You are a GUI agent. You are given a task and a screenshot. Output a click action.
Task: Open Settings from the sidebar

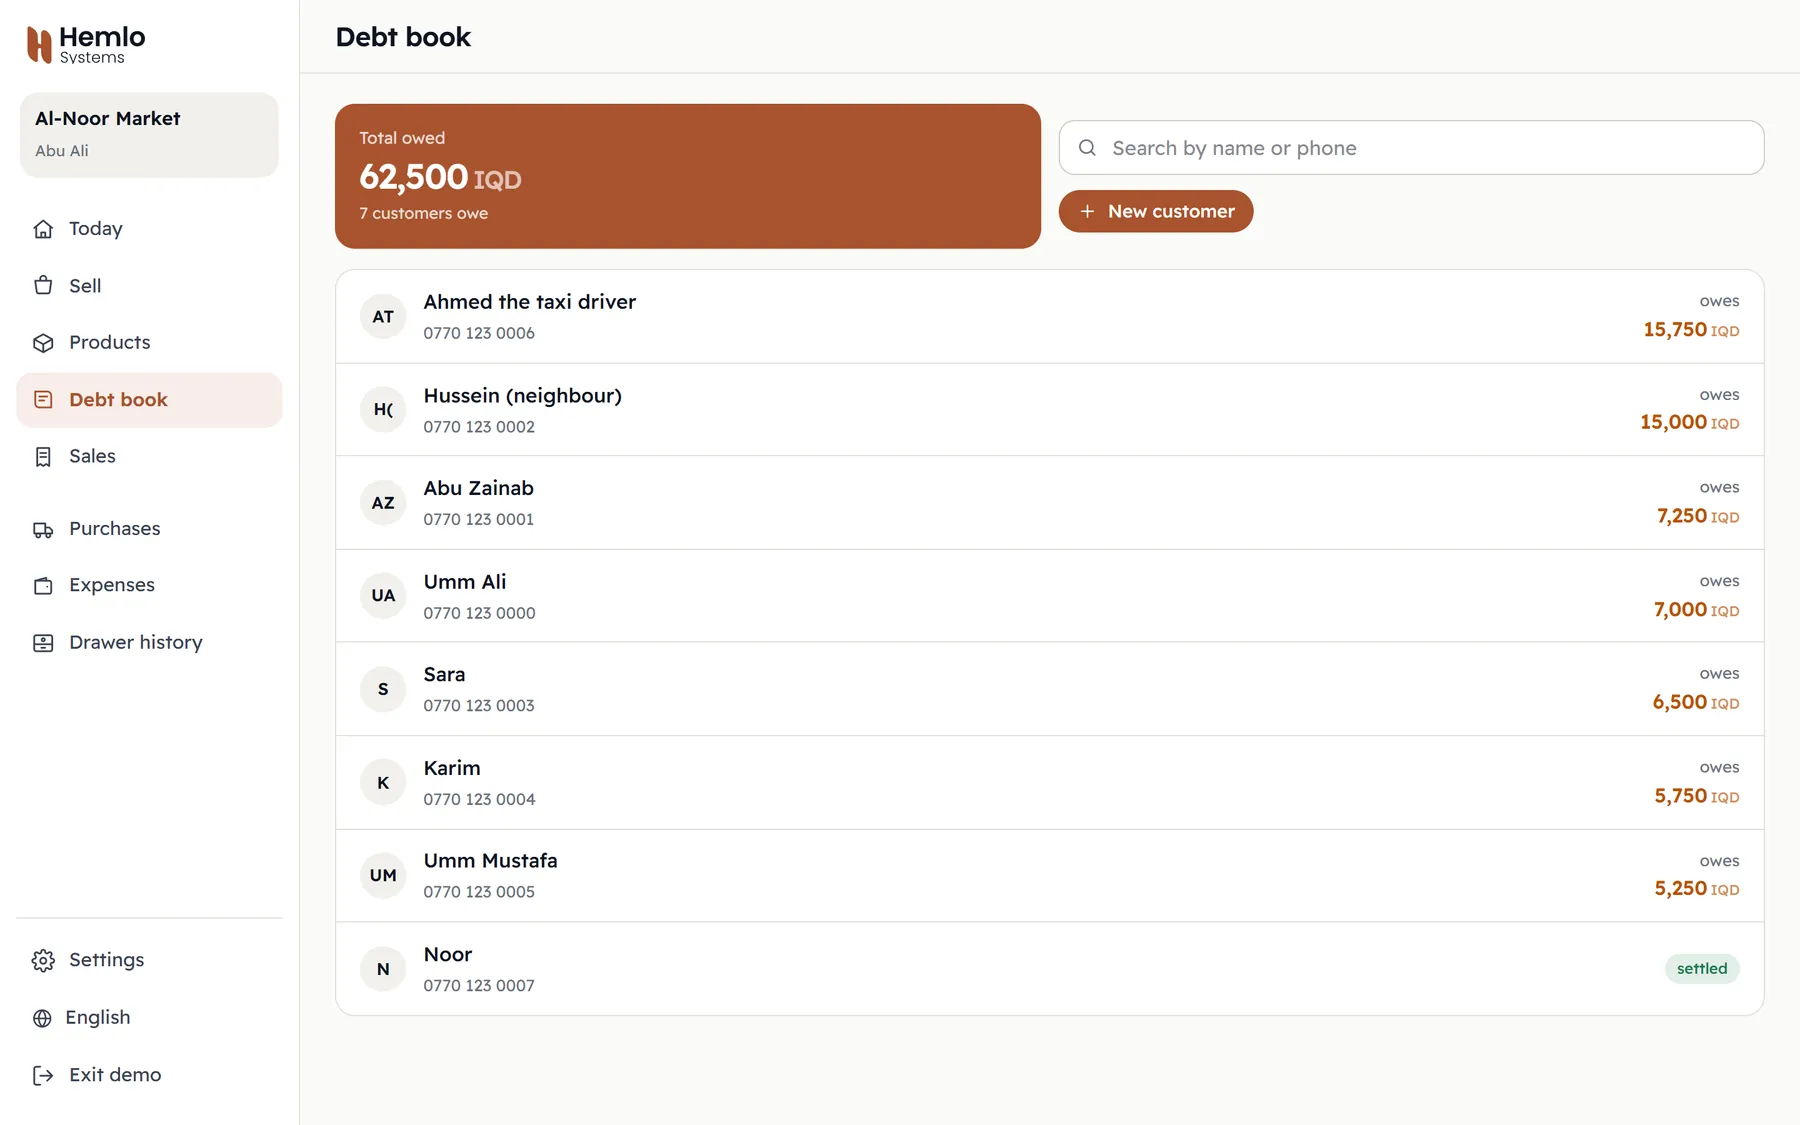point(149,960)
